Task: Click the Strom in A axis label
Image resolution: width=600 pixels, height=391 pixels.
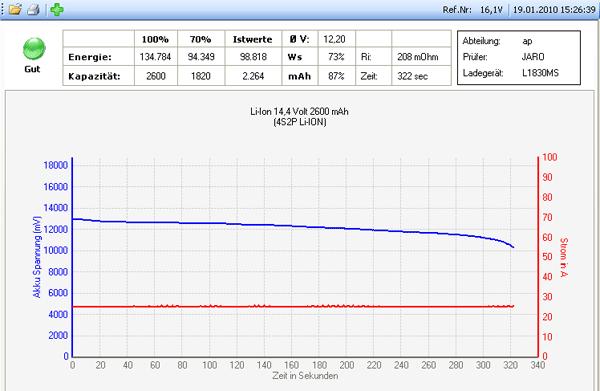Action: tap(564, 257)
